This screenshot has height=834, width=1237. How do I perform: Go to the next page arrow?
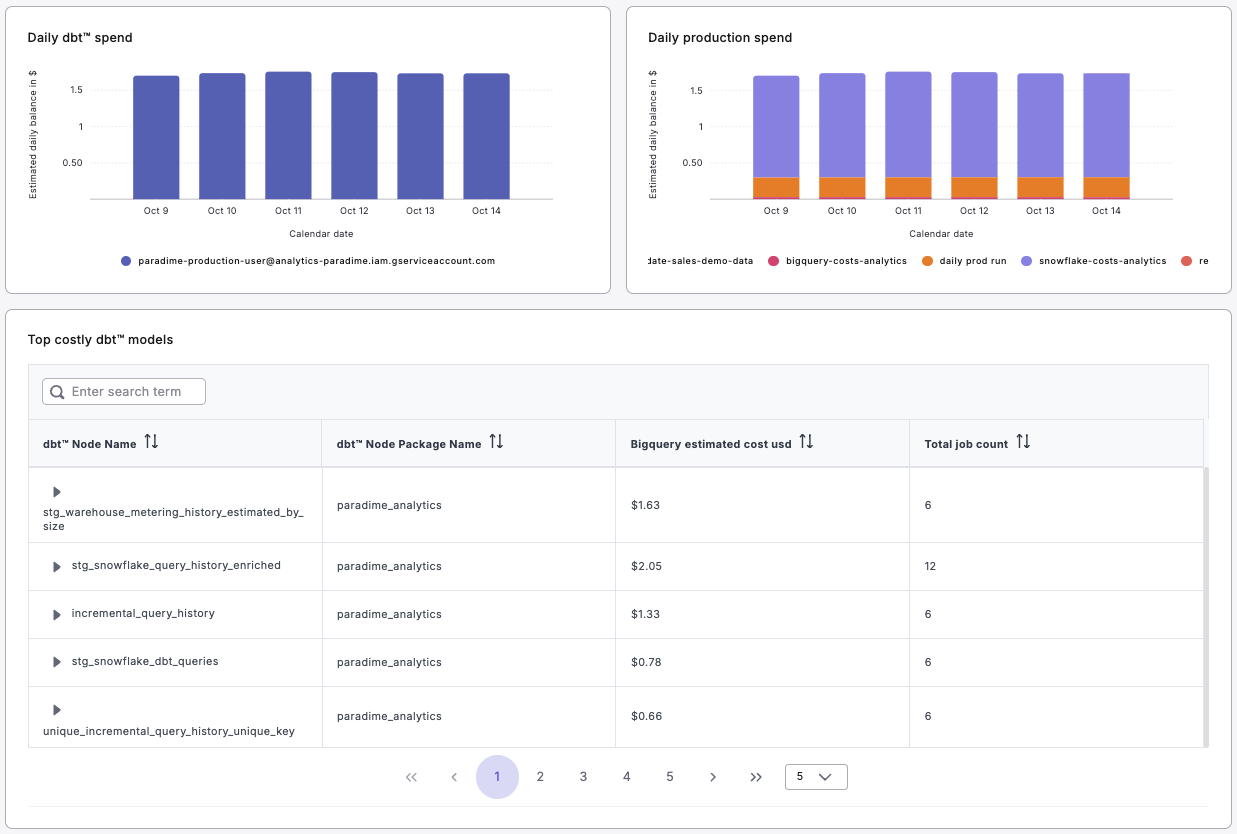pos(713,777)
